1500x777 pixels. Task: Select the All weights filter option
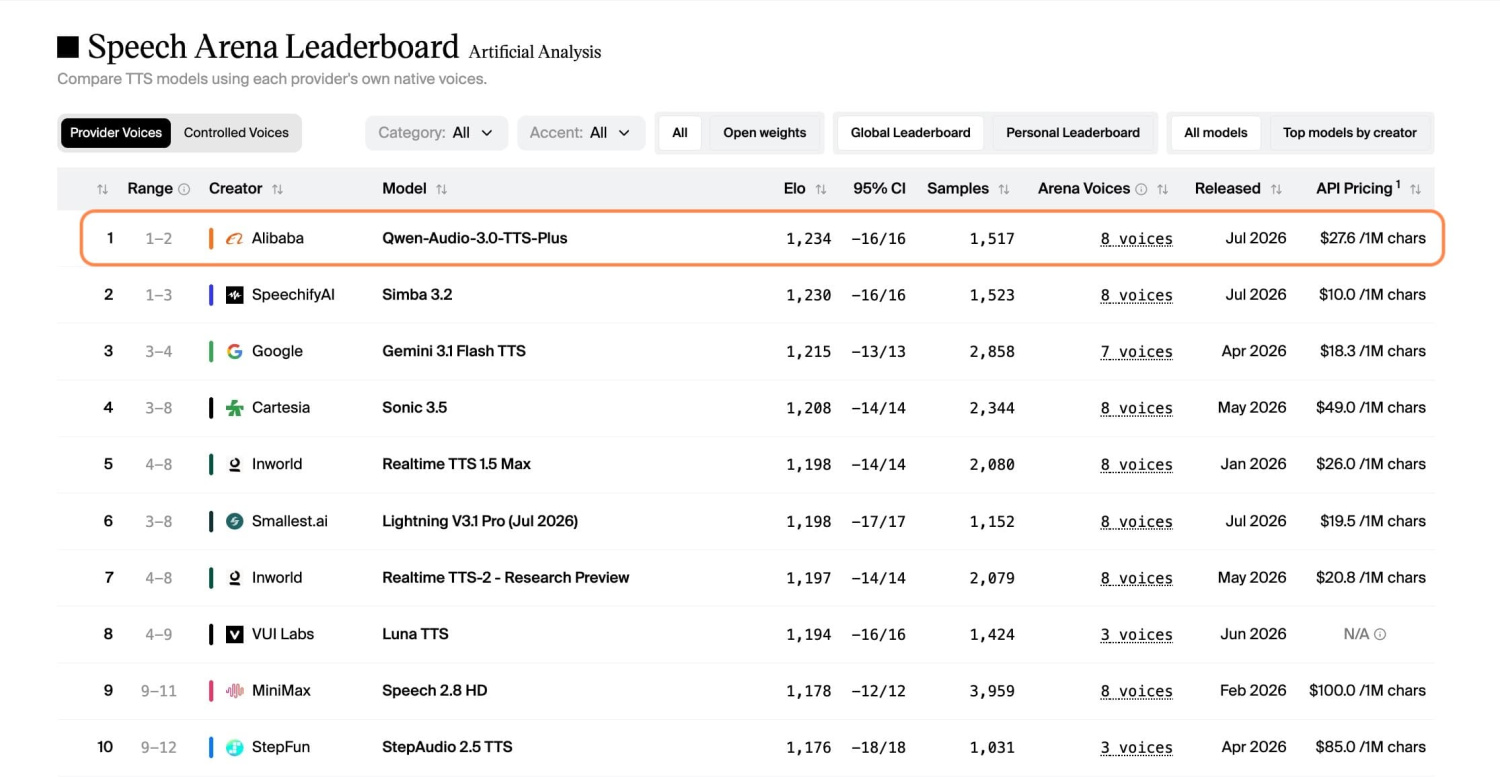[680, 132]
